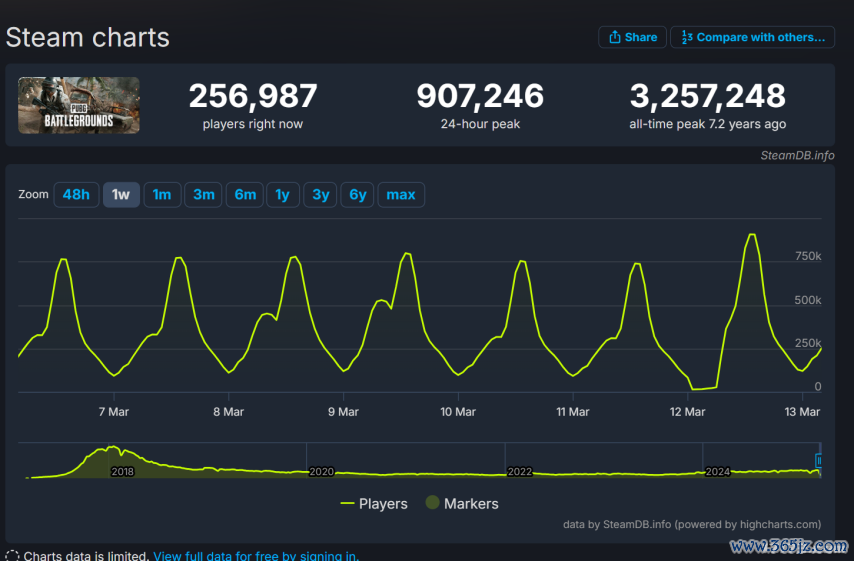Click the navigator range handle at right edge
This screenshot has height=561, width=854.
click(x=819, y=461)
